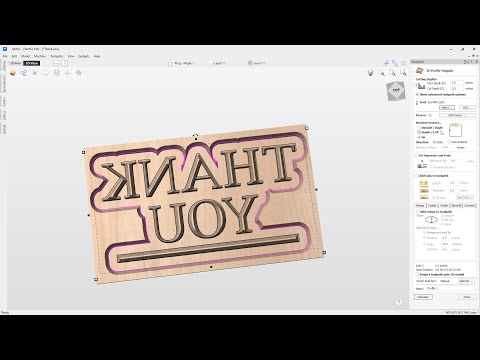The height and width of the screenshot is (360, 480).
Task: Click the cloud-shaped toolbar icon
Action: tap(46, 73)
